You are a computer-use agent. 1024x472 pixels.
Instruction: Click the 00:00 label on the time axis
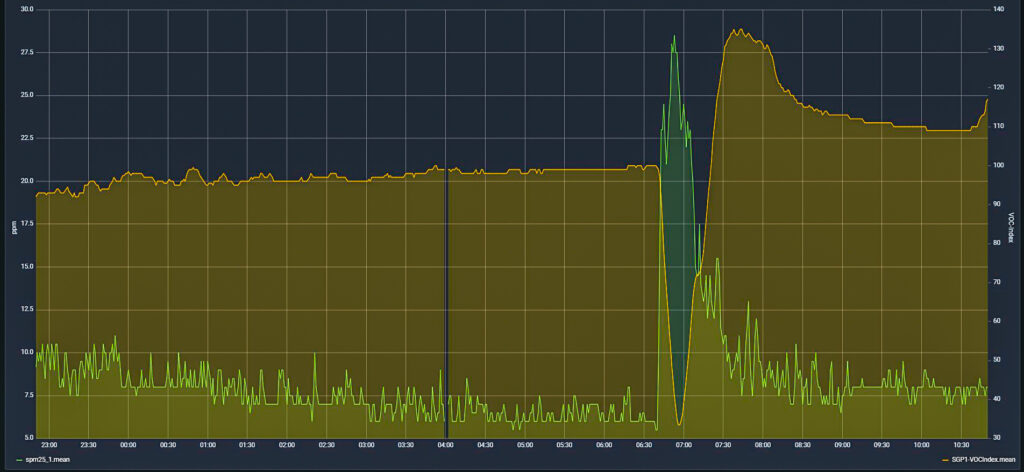(x=128, y=445)
